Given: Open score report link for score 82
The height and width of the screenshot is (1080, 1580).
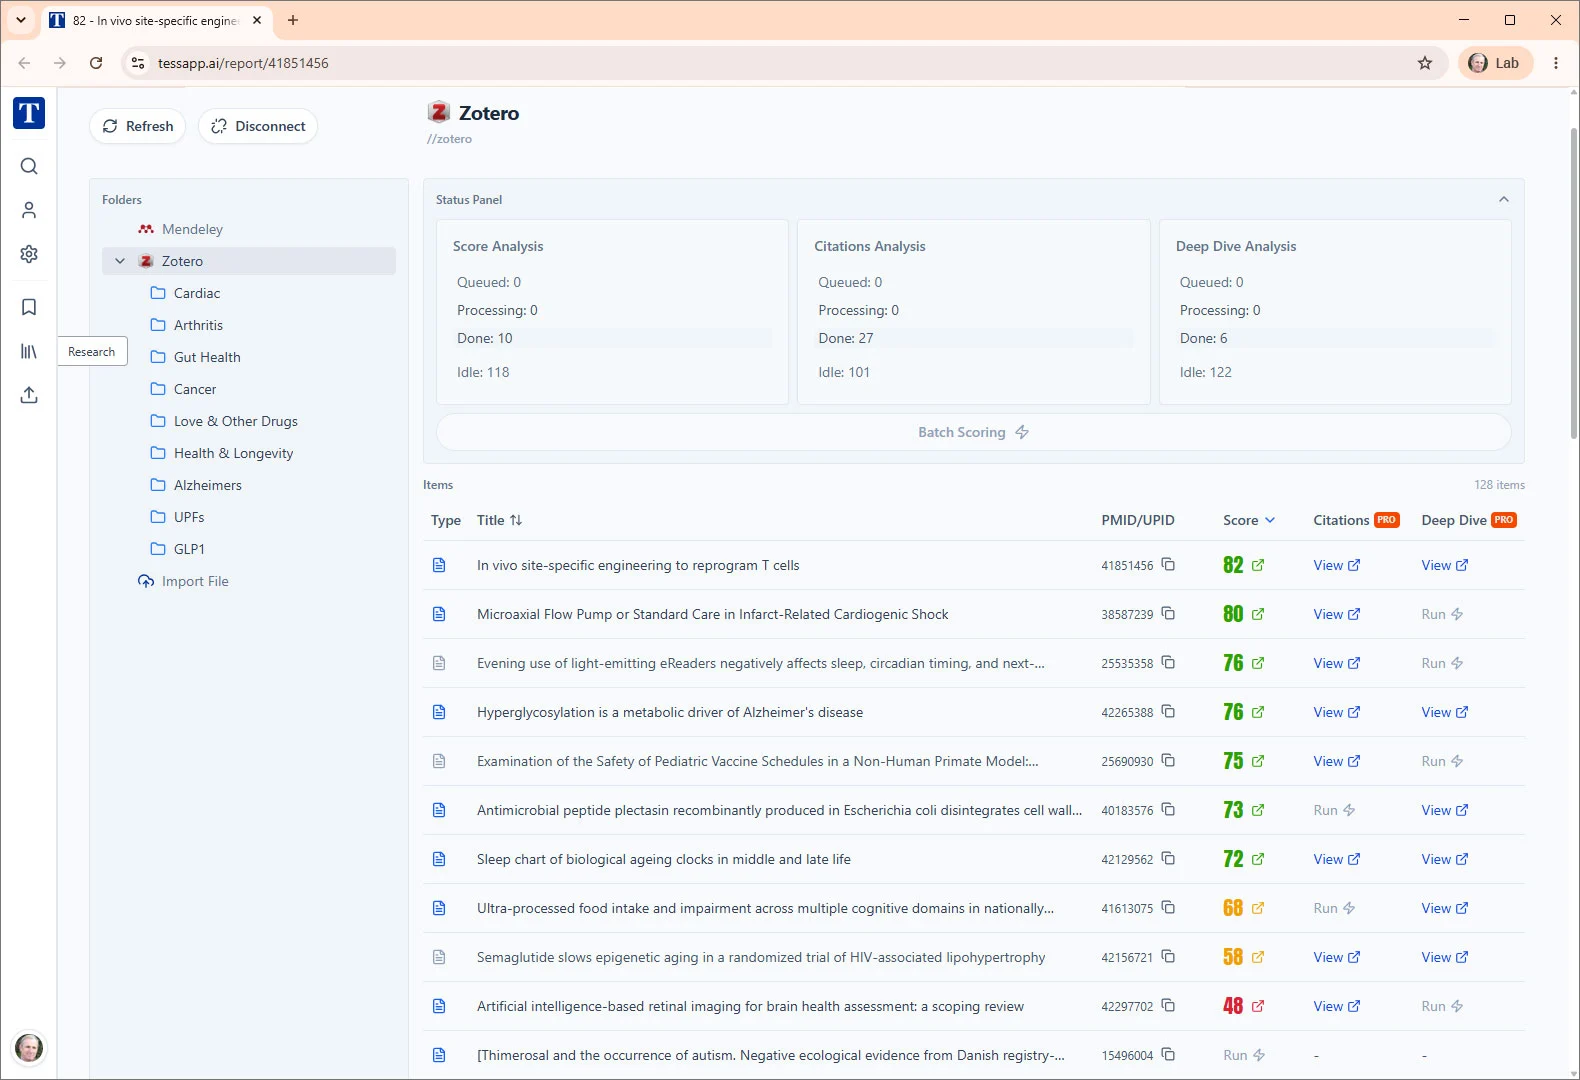Looking at the screenshot, I should tap(1258, 565).
